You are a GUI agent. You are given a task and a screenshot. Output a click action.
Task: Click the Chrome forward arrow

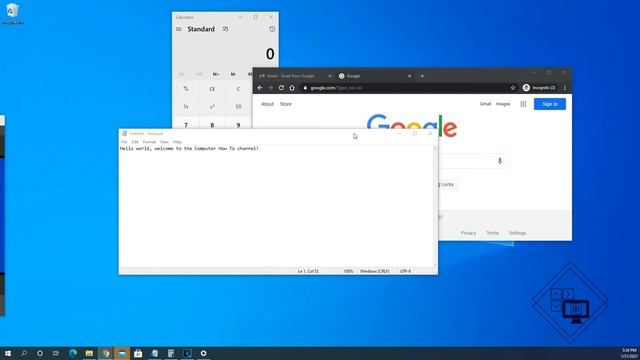point(271,88)
